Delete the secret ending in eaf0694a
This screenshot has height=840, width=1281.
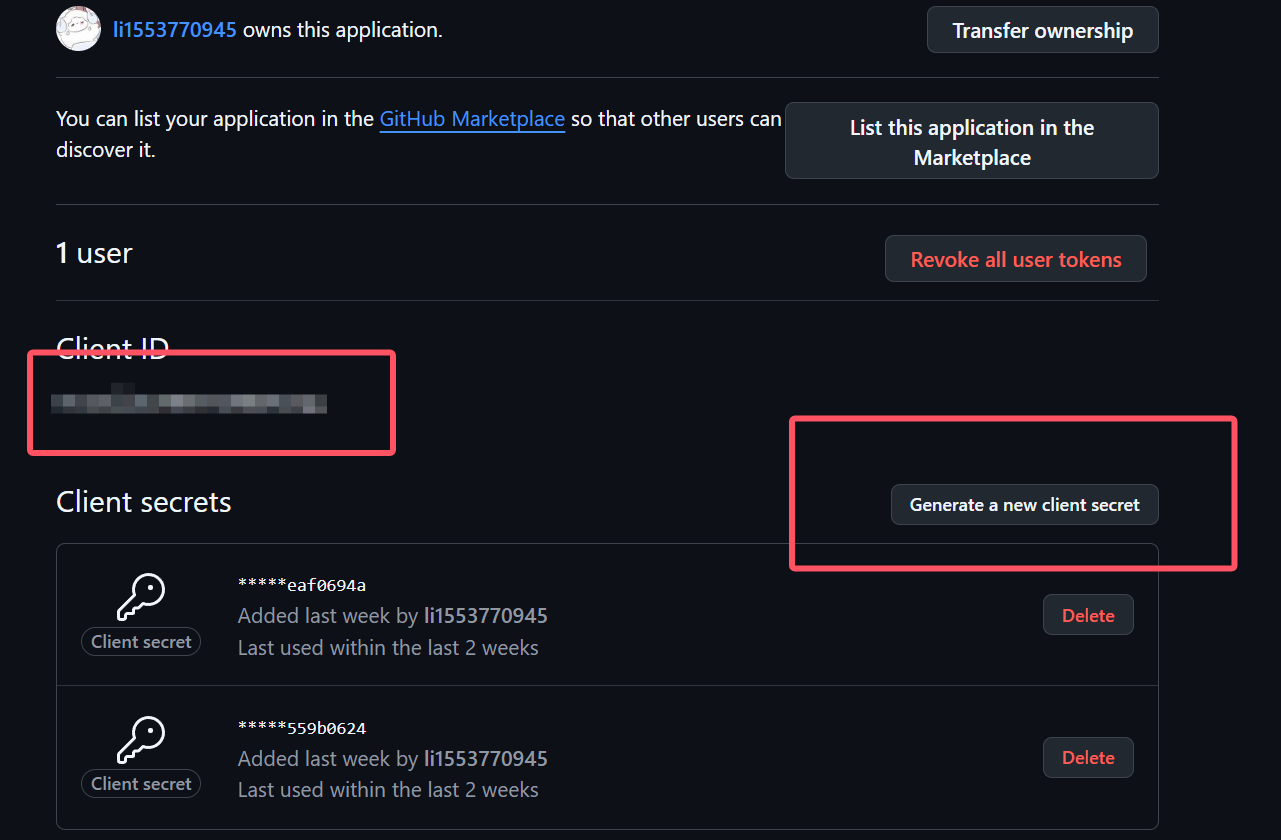click(x=1088, y=615)
